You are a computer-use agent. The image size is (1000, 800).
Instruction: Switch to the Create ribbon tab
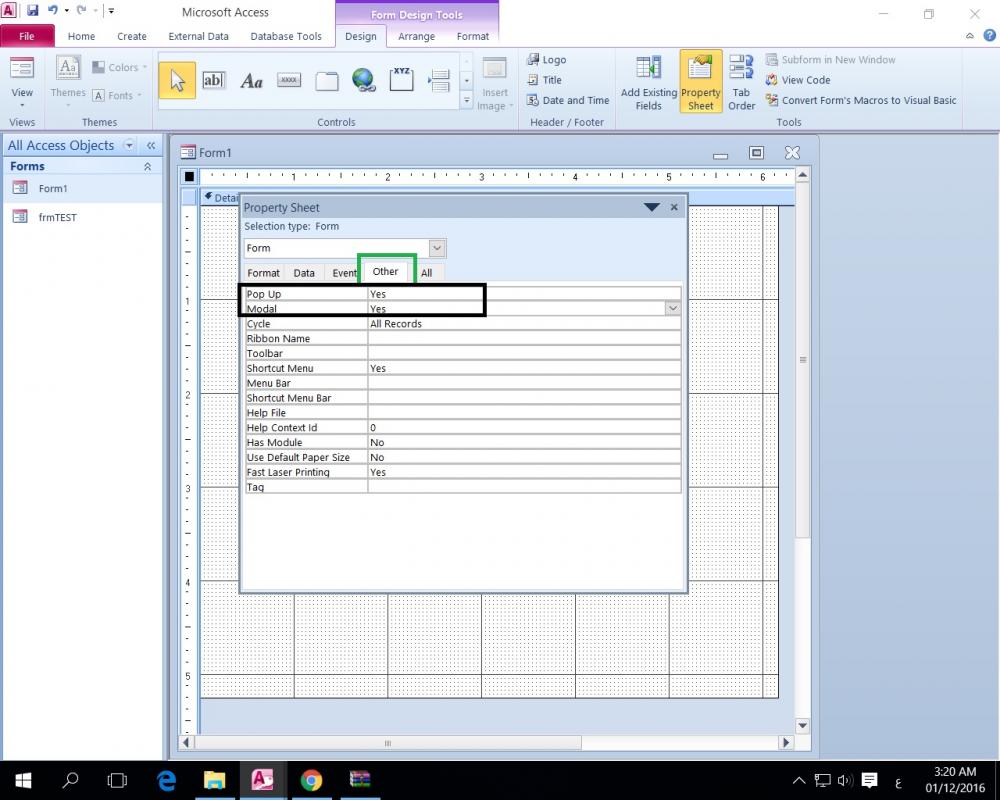coord(132,36)
